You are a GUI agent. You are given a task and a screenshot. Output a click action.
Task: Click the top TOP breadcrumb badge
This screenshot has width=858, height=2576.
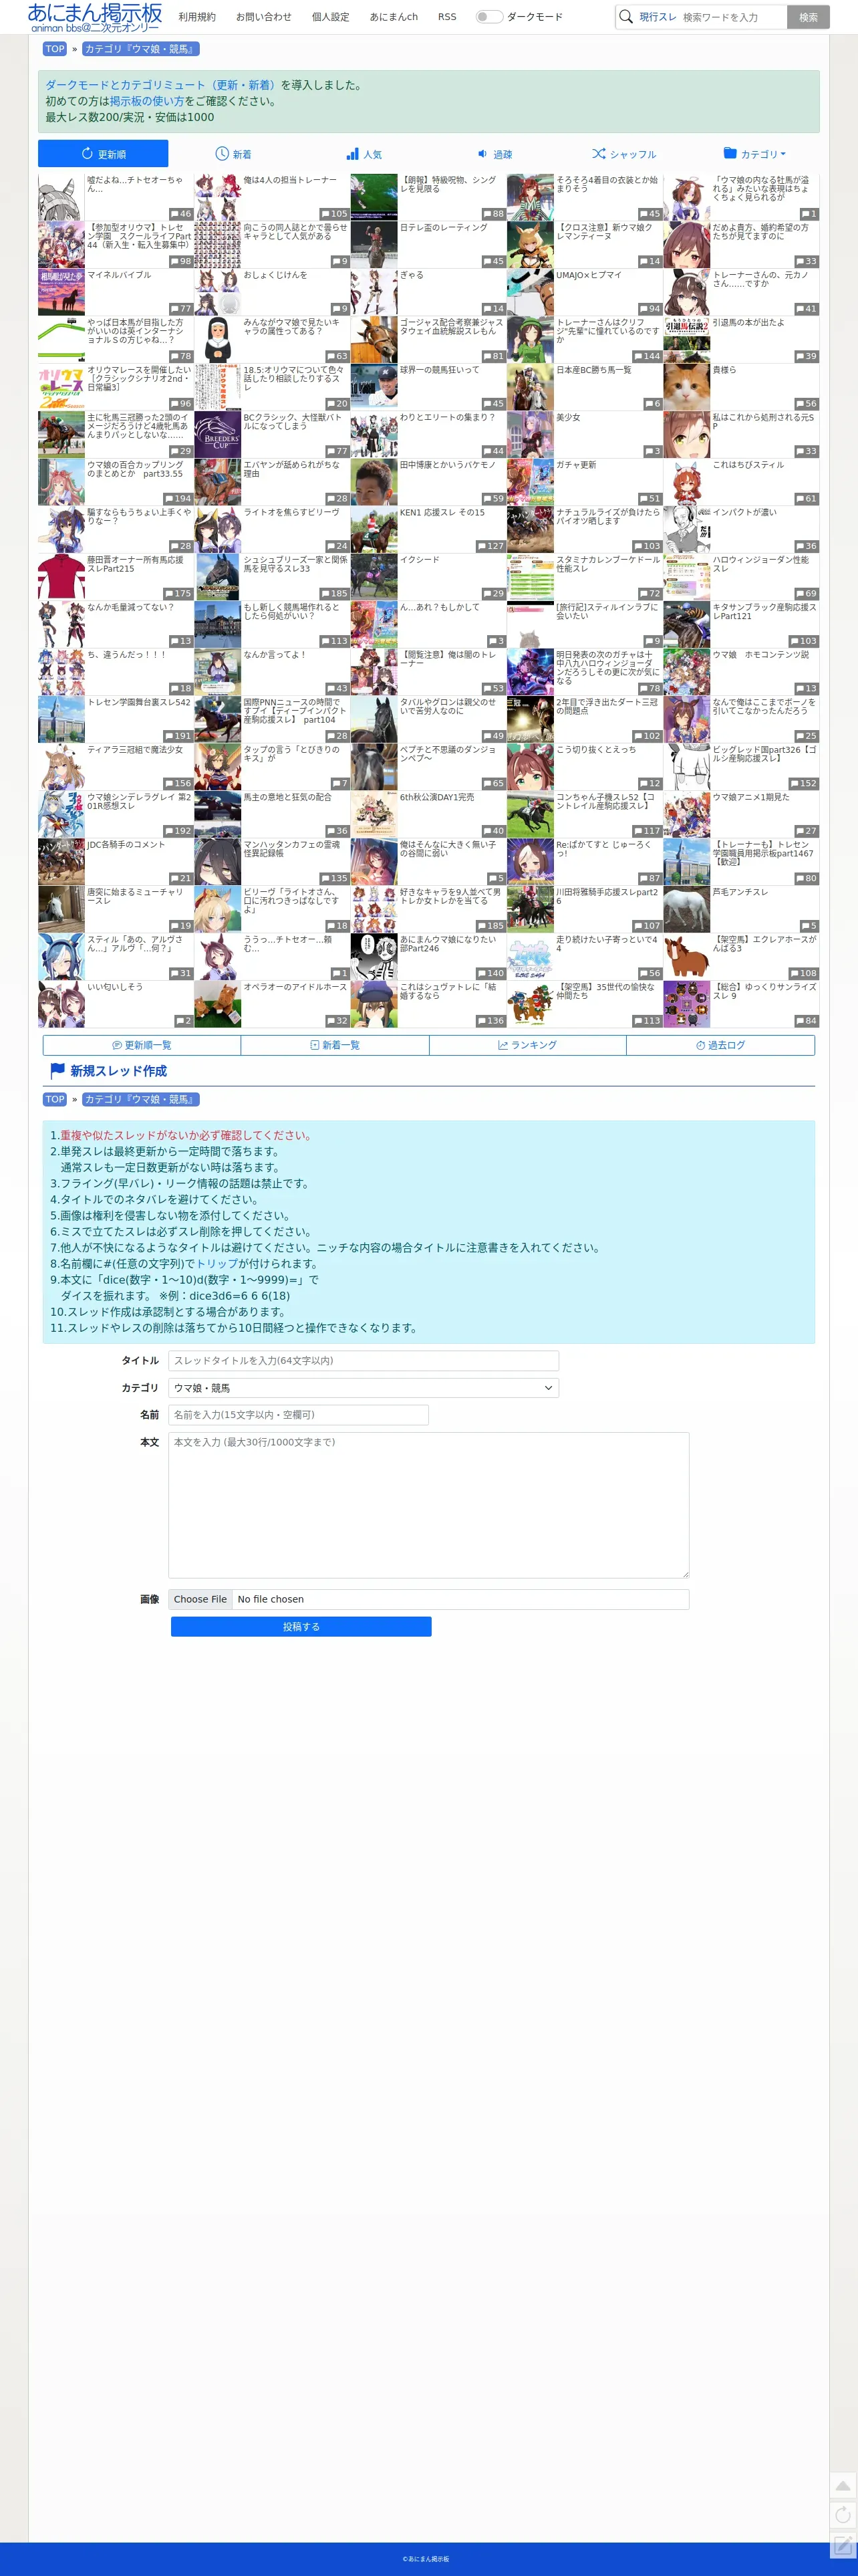click(55, 49)
